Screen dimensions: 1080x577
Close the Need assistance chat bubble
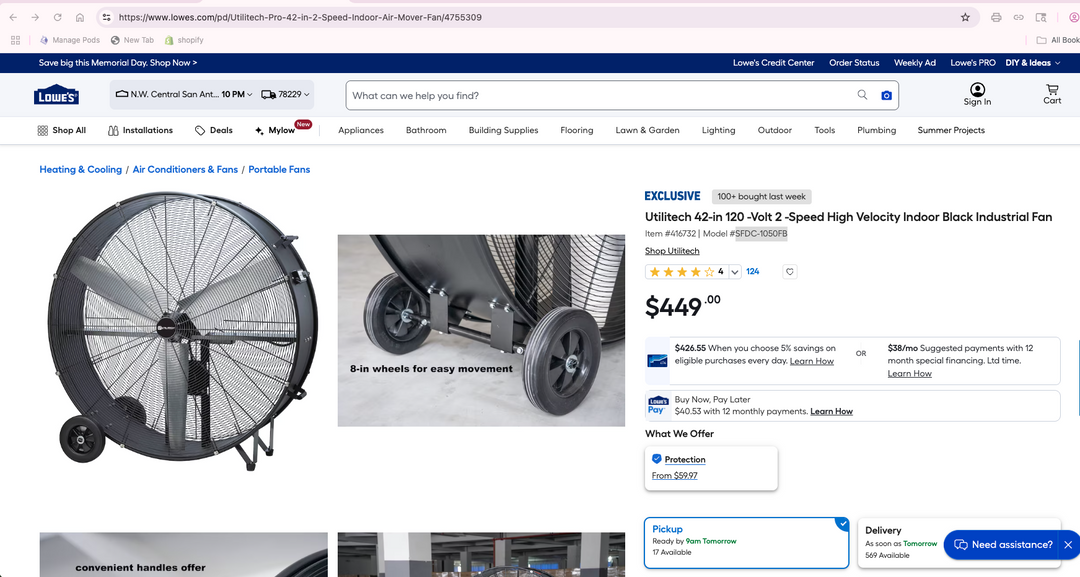[x=1068, y=545]
